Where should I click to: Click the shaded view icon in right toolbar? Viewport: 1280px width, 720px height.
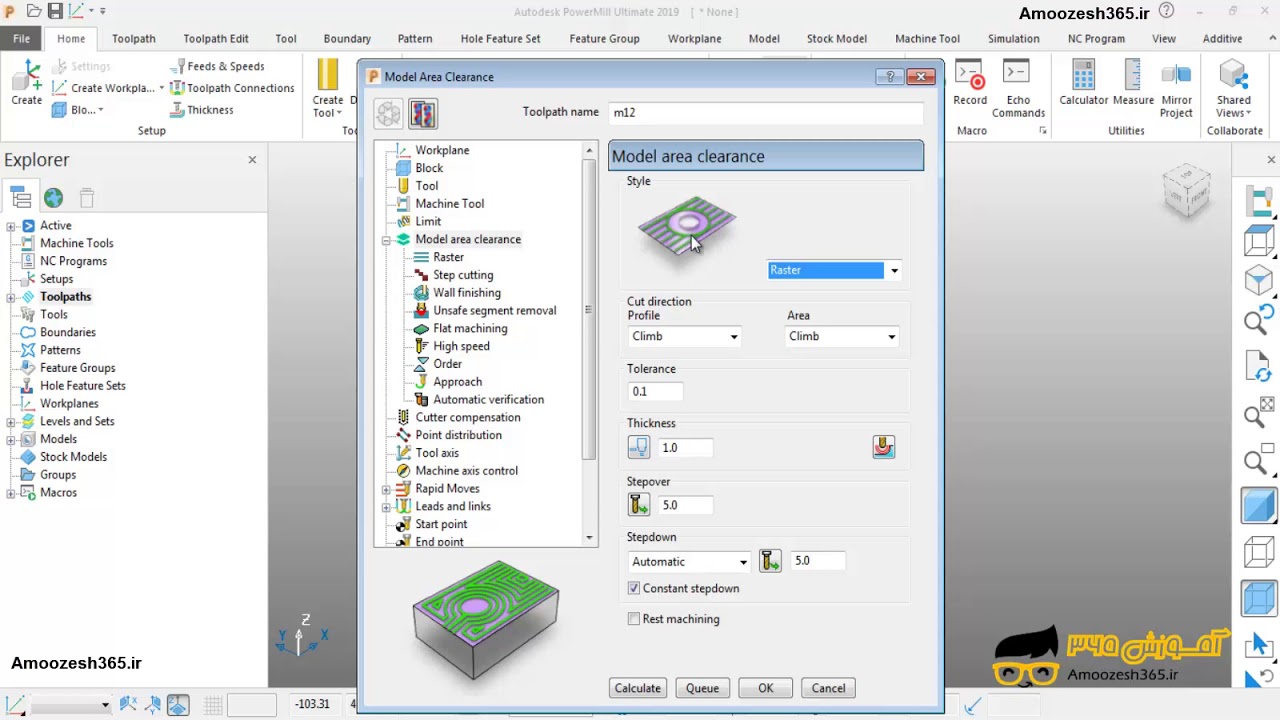click(x=1259, y=505)
